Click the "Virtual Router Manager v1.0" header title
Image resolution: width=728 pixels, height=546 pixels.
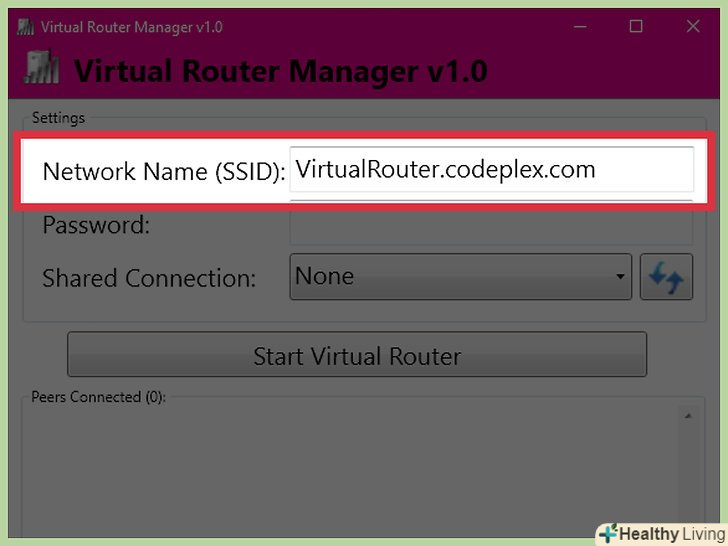pos(281,71)
